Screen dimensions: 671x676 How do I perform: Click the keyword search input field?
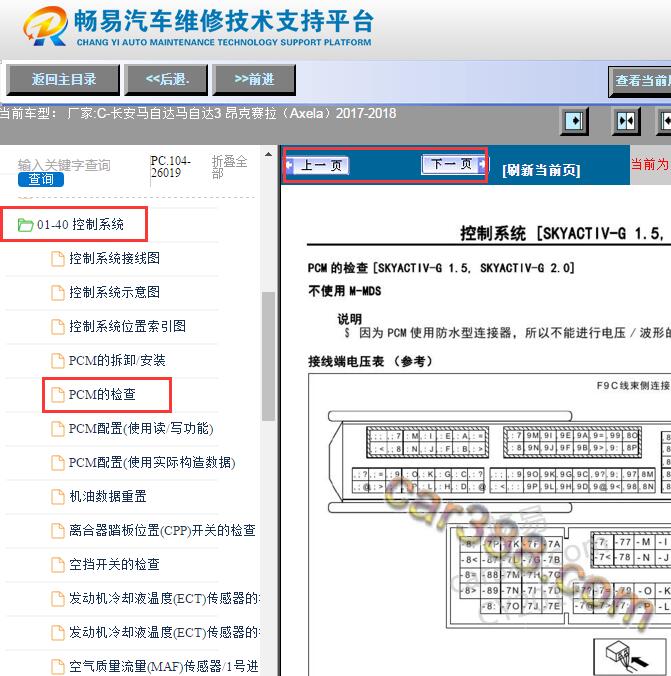[x=64, y=165]
